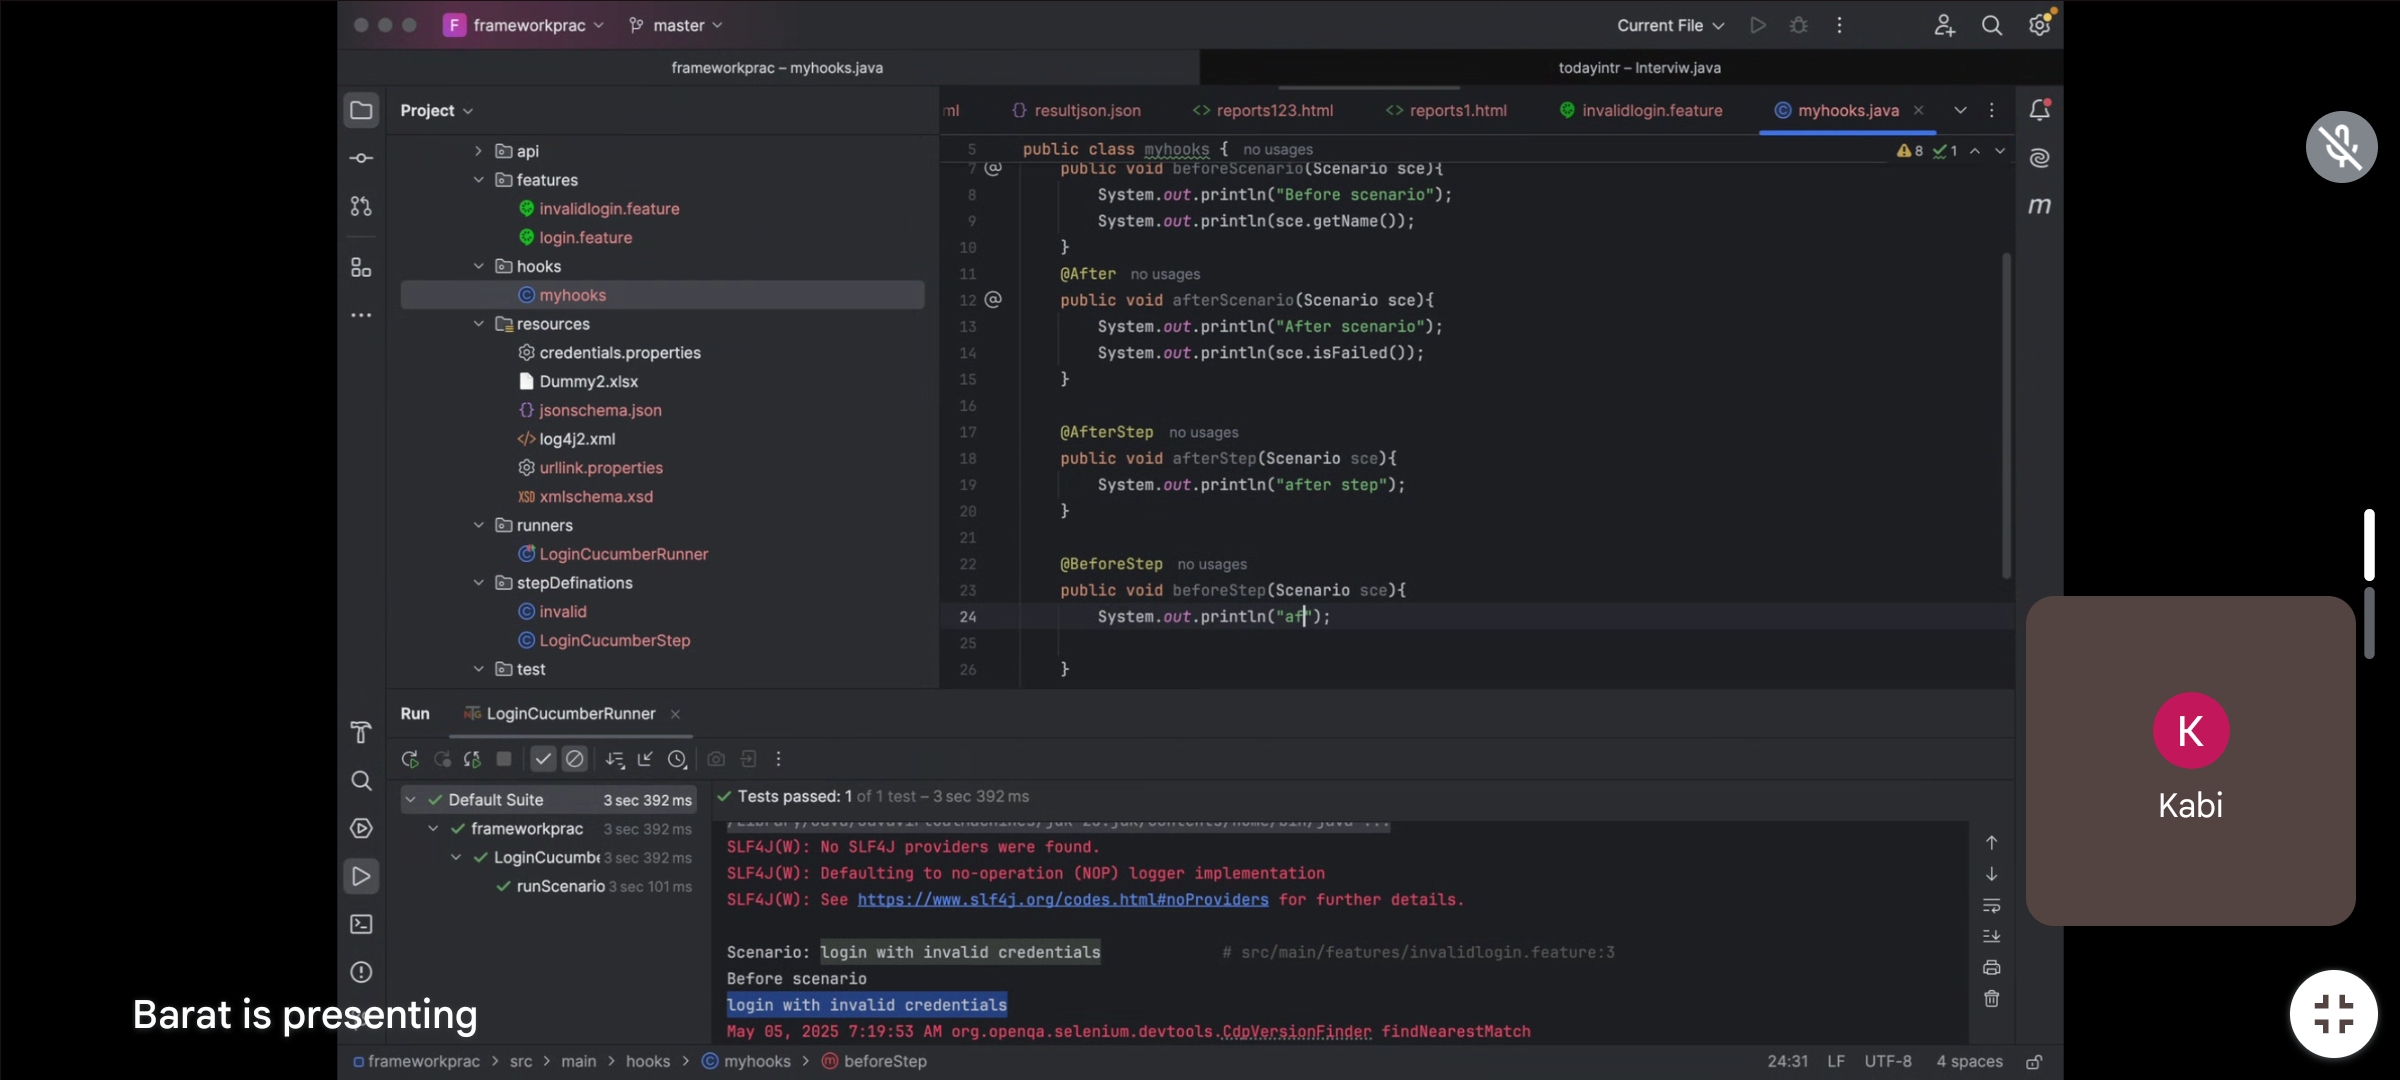Expand the api folder
The height and width of the screenshot is (1080, 2400).
click(479, 151)
